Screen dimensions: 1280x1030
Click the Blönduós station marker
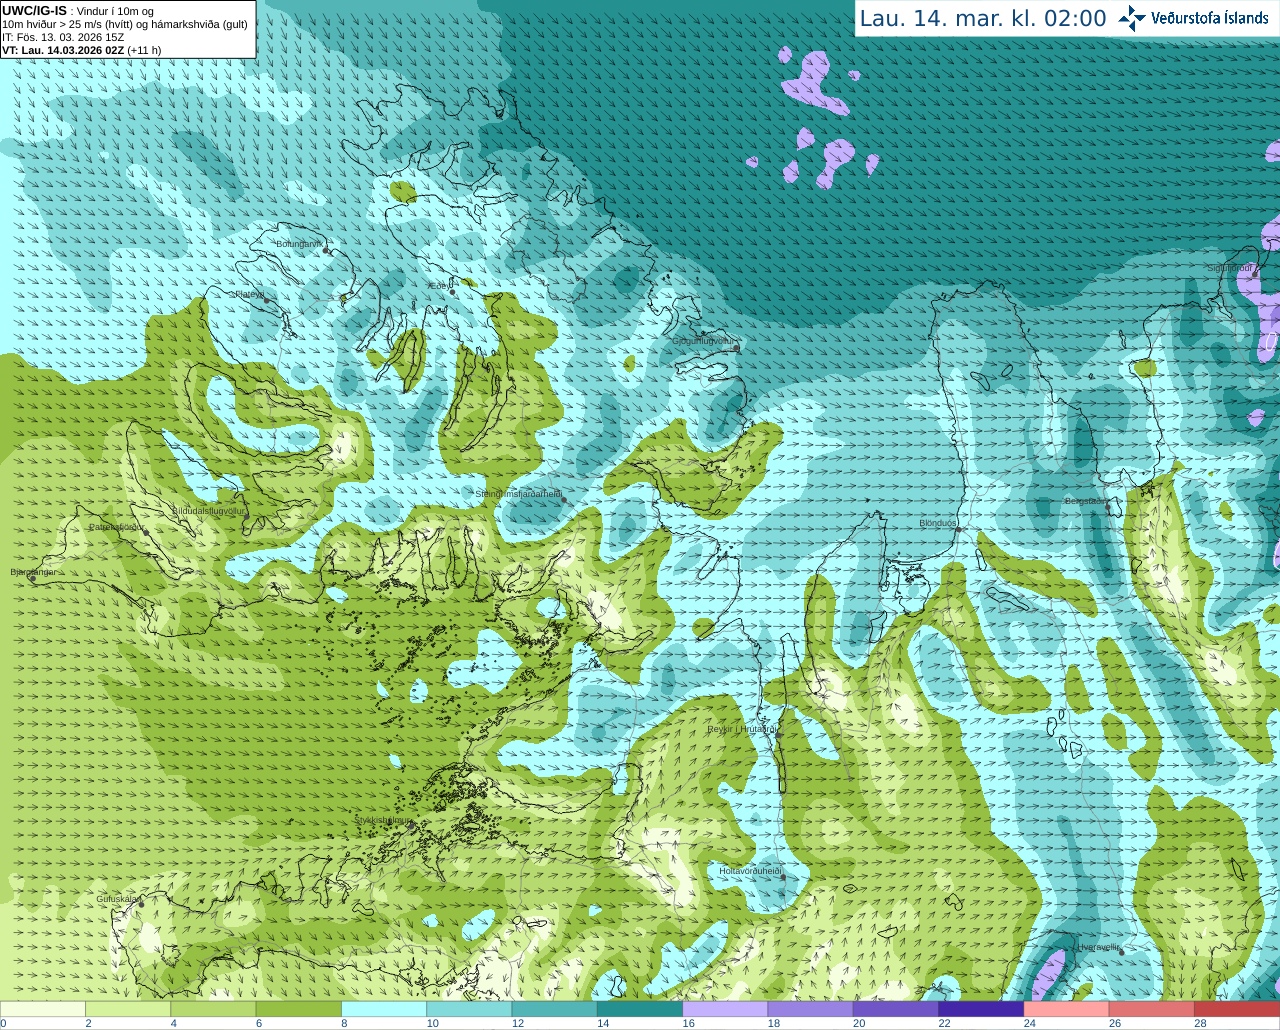point(958,530)
